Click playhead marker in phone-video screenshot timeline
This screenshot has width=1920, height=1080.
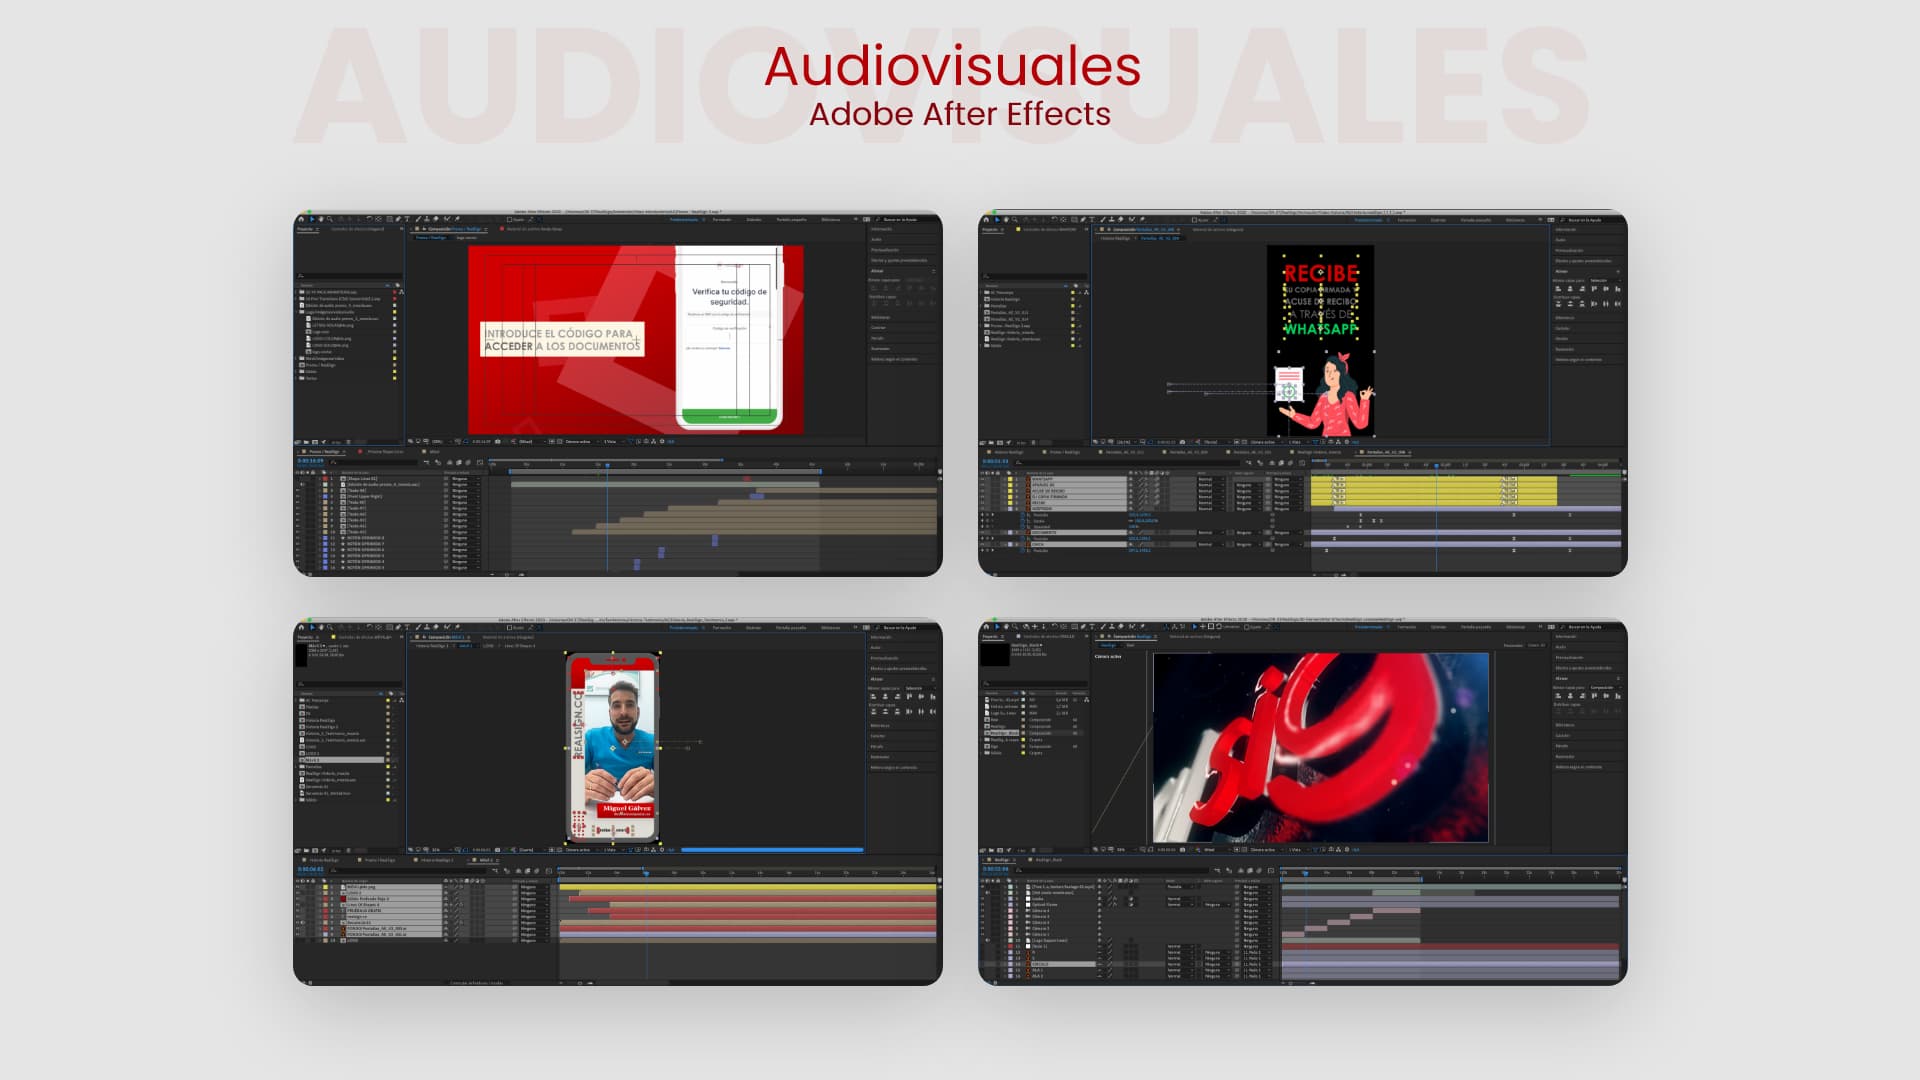pos(647,873)
